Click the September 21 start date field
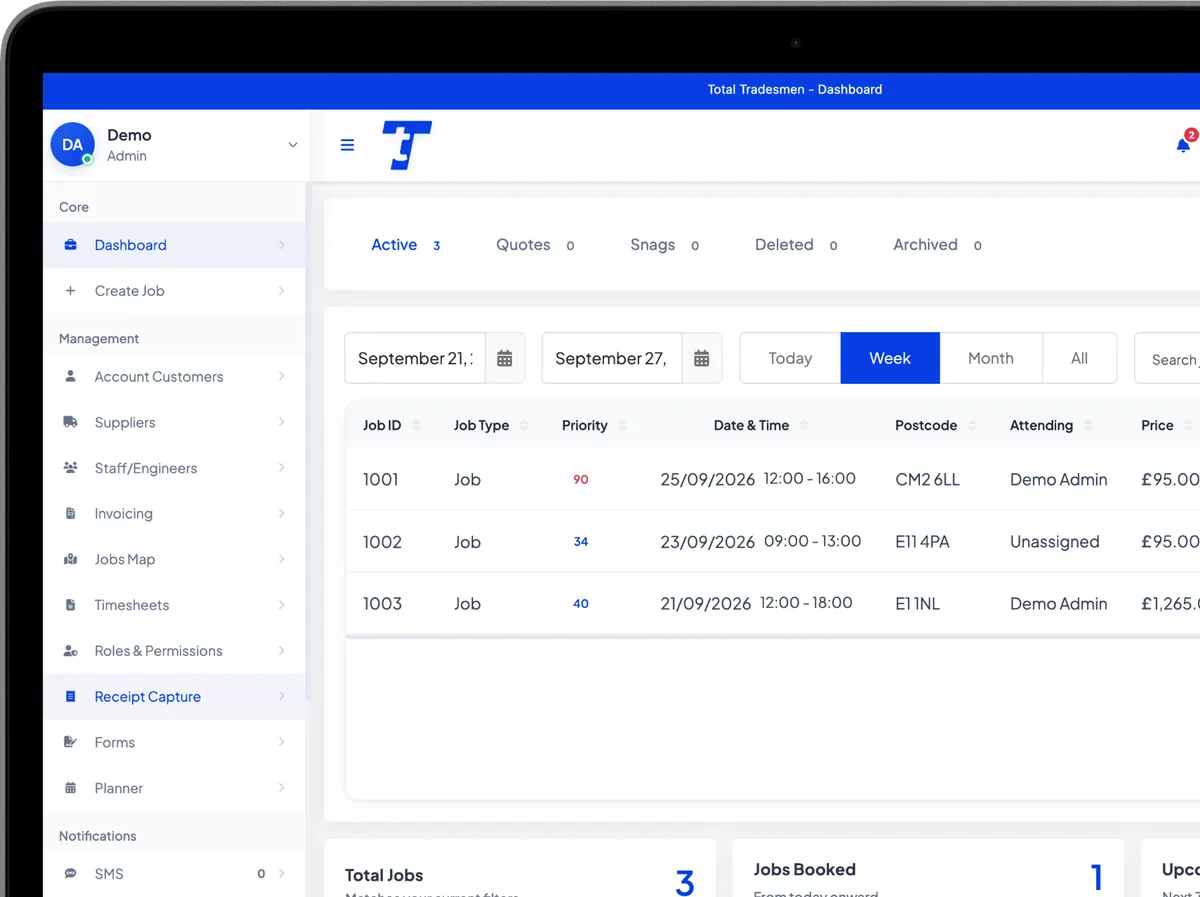The width and height of the screenshot is (1200, 897). [x=415, y=358]
